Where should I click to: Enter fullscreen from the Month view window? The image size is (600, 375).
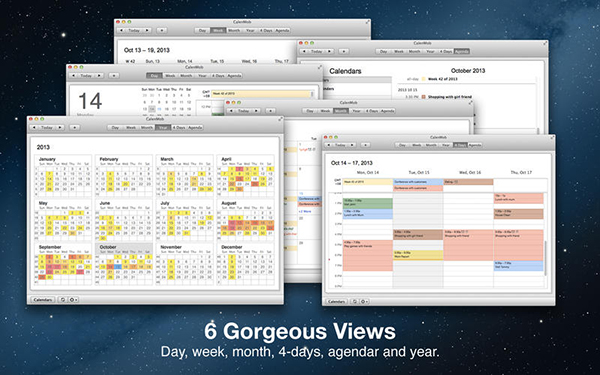coord(470,103)
